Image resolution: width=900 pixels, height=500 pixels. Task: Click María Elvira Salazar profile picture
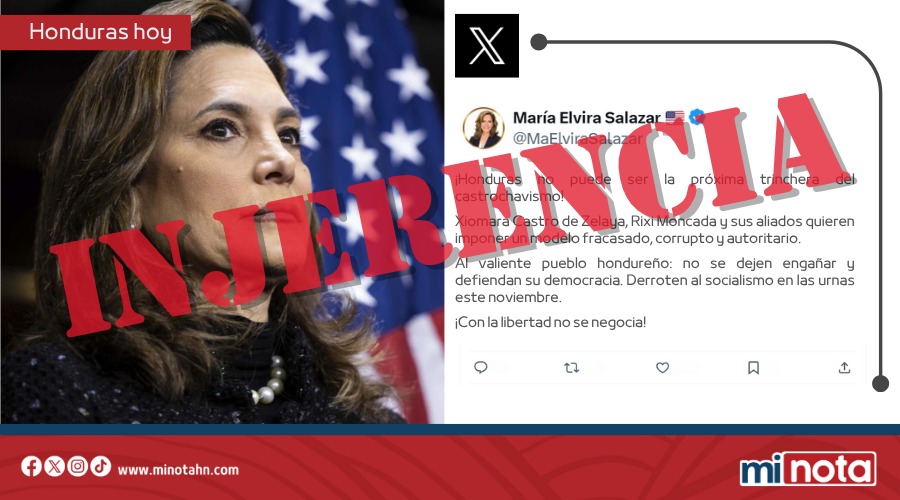pyautogui.click(x=483, y=127)
